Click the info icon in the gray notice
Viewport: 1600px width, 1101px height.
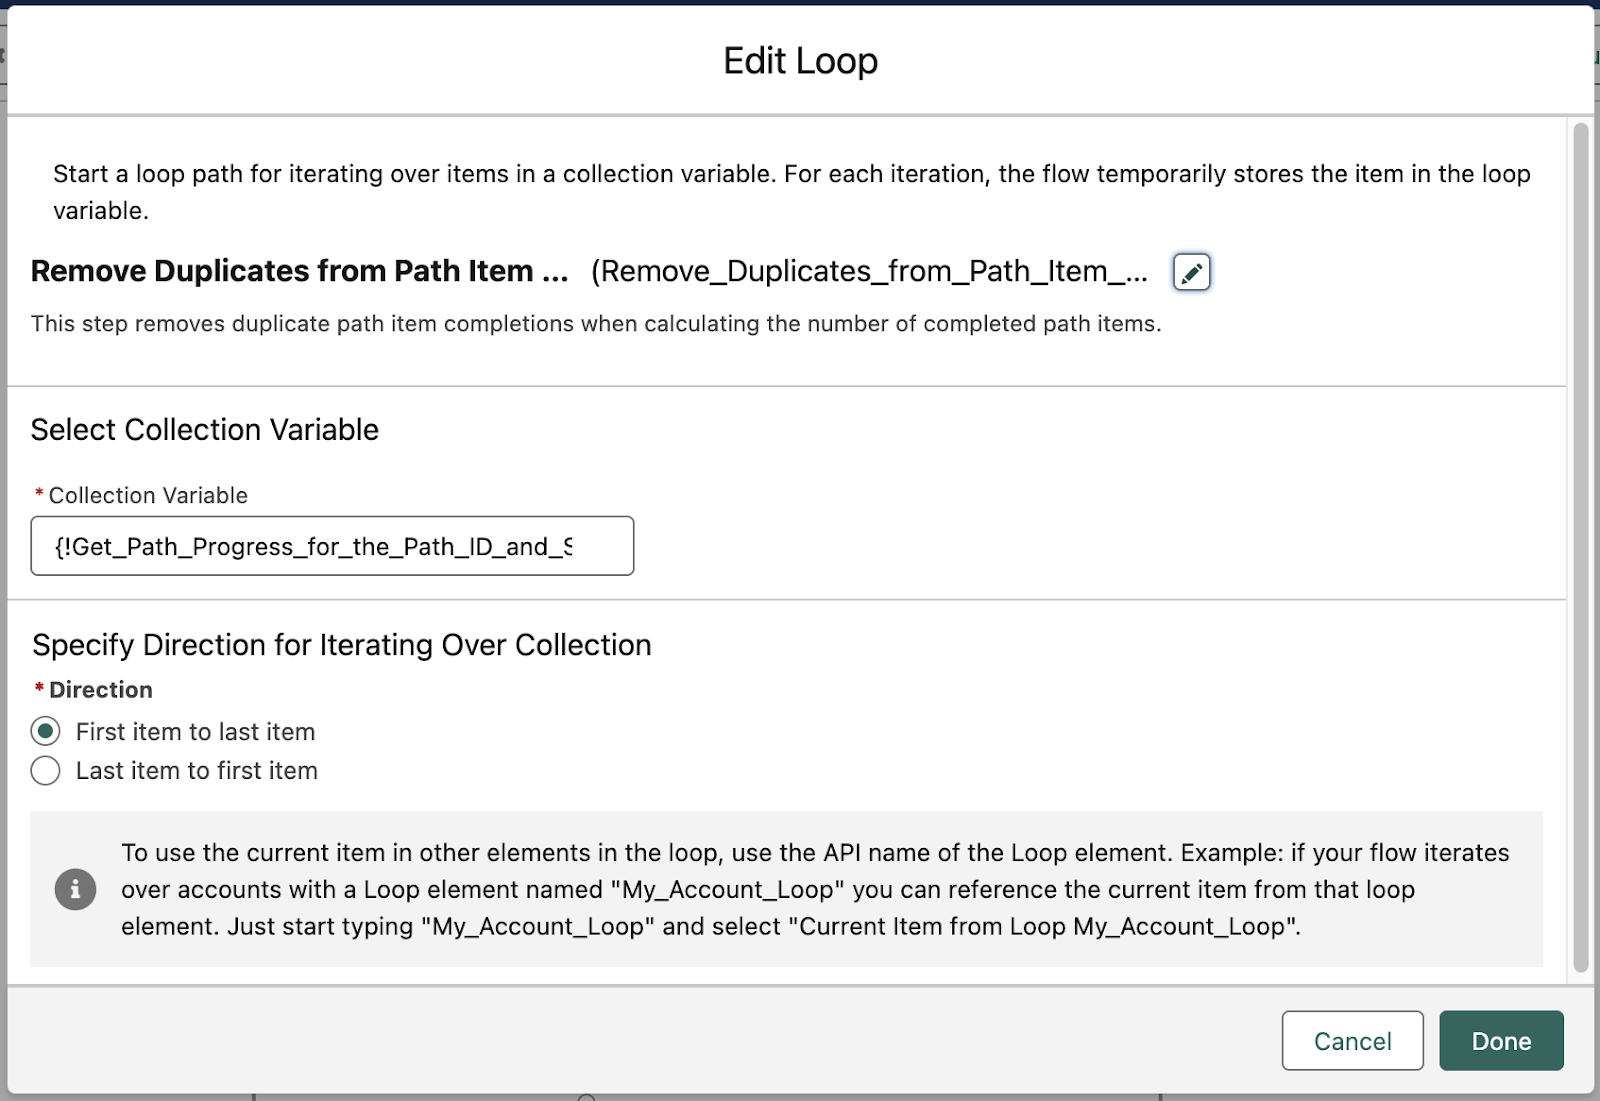click(75, 889)
